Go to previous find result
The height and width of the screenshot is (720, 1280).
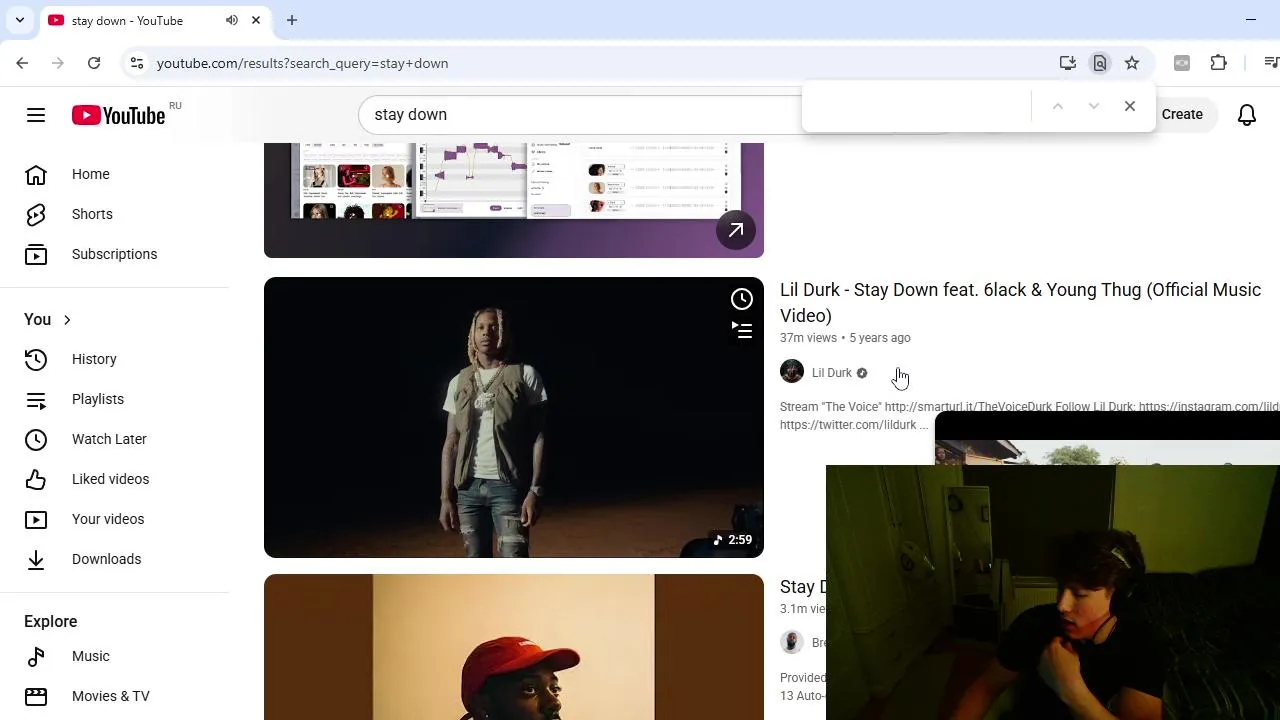1058,106
